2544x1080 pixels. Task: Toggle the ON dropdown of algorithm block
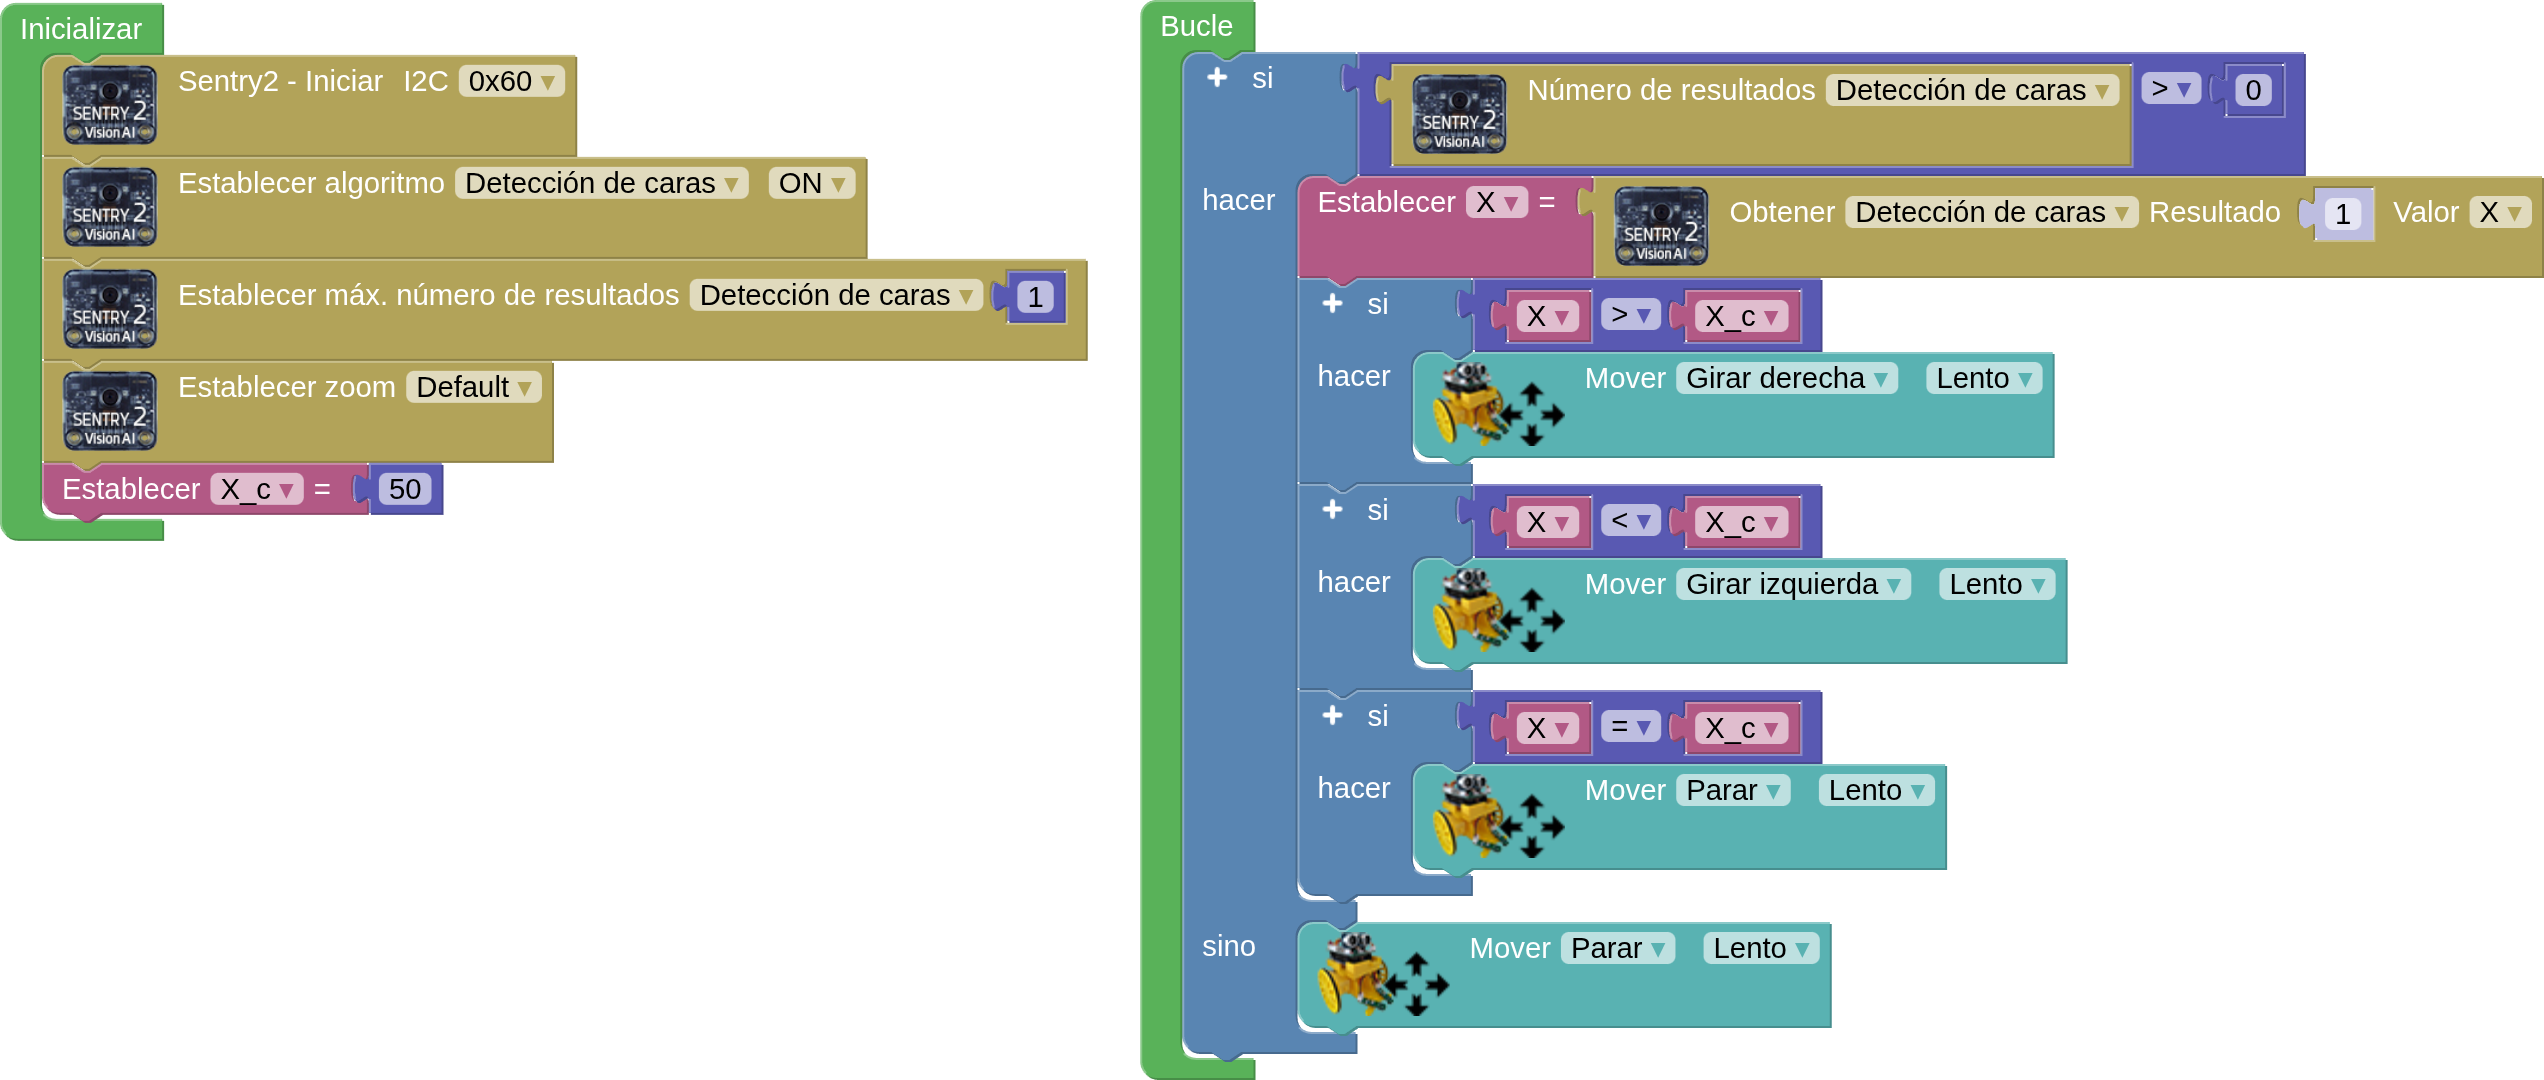tap(811, 183)
